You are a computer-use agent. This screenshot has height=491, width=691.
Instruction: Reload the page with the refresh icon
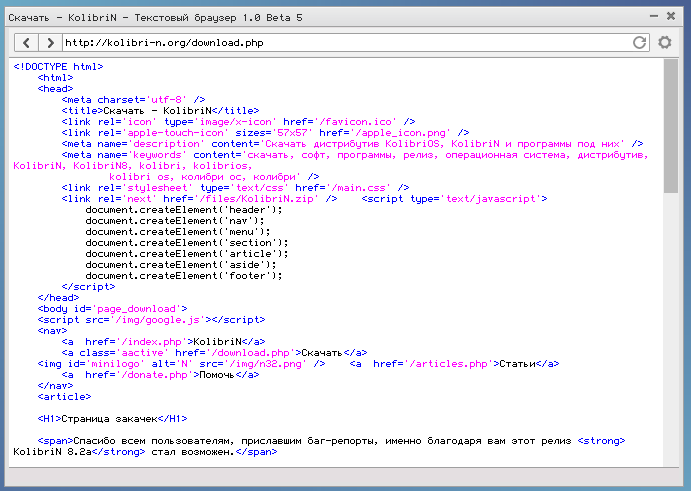pos(639,42)
